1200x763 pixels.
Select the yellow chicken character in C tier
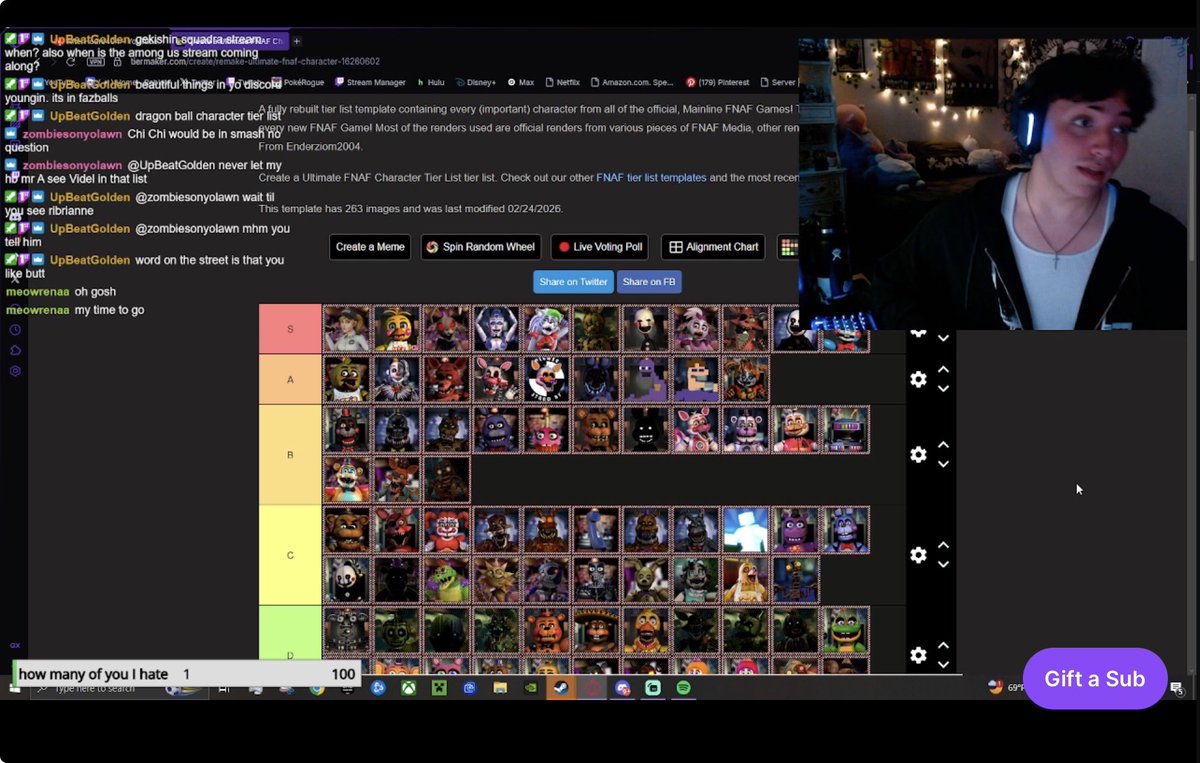[x=745, y=580]
